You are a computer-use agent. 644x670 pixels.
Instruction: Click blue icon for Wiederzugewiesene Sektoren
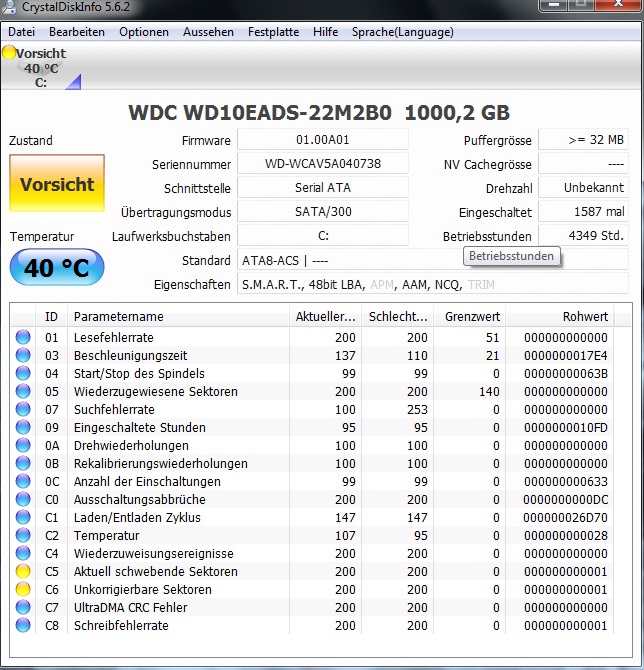[23, 392]
